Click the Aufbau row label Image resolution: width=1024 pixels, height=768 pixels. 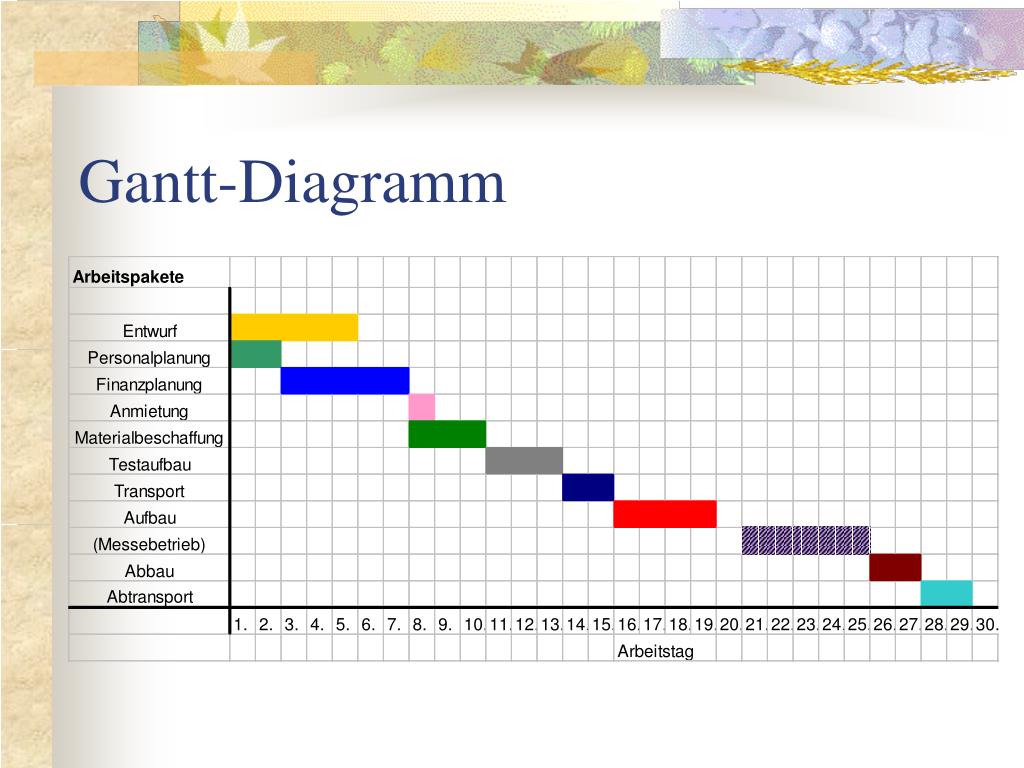[x=150, y=518]
